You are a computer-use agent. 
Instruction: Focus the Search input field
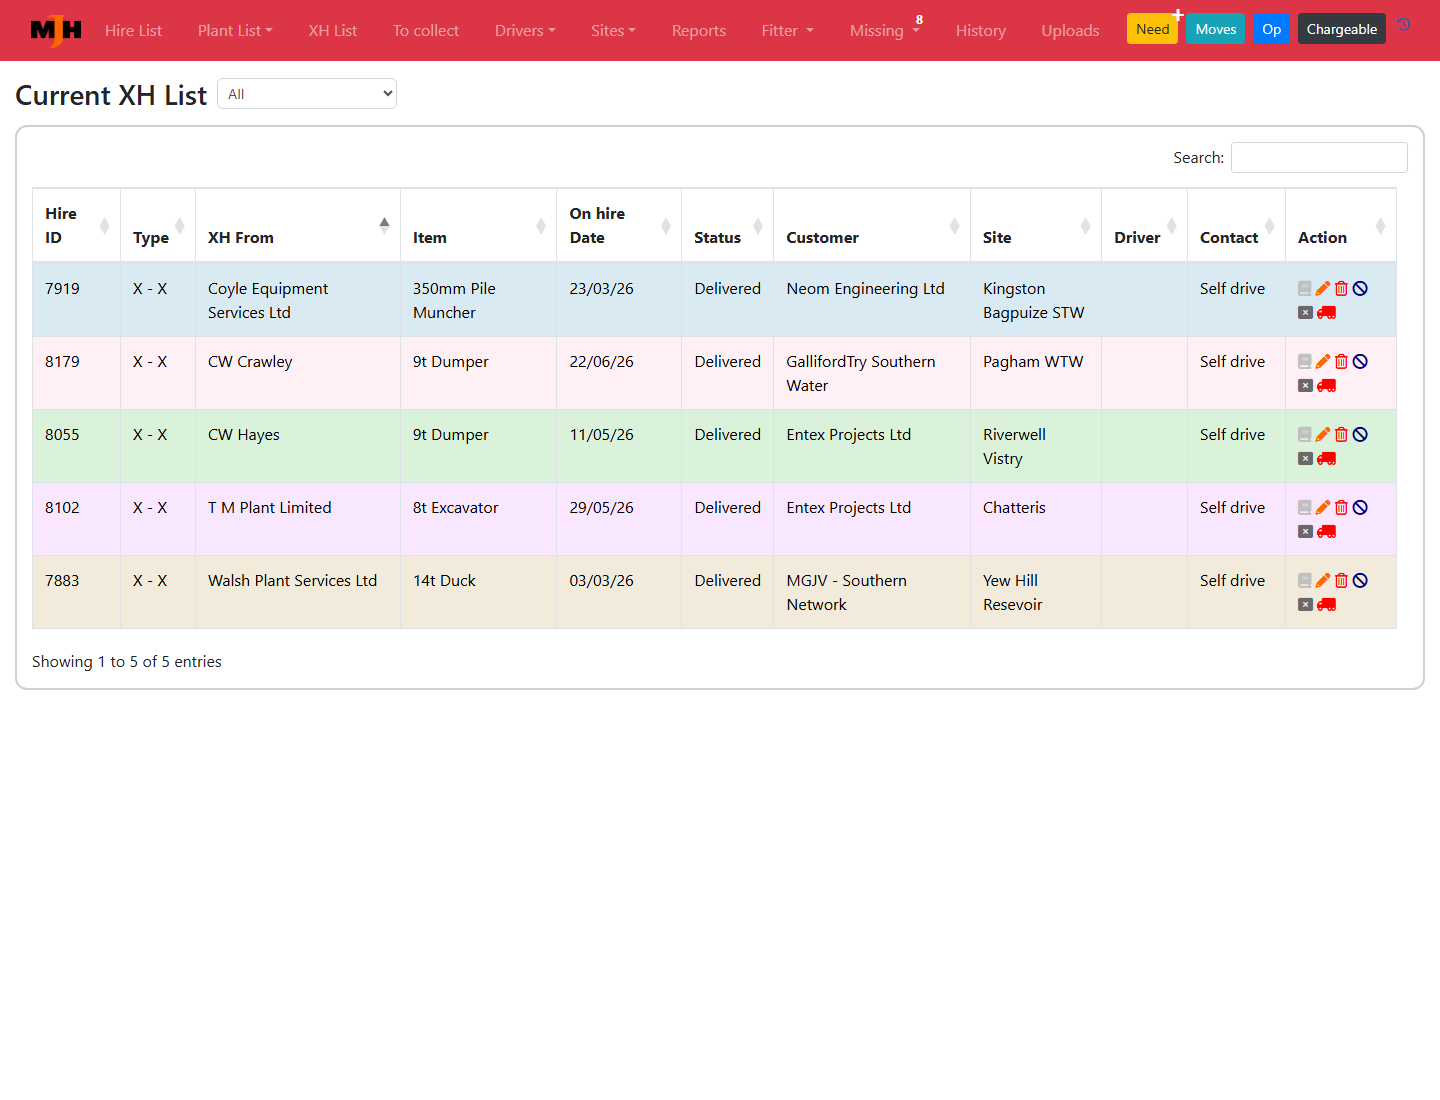[1319, 157]
